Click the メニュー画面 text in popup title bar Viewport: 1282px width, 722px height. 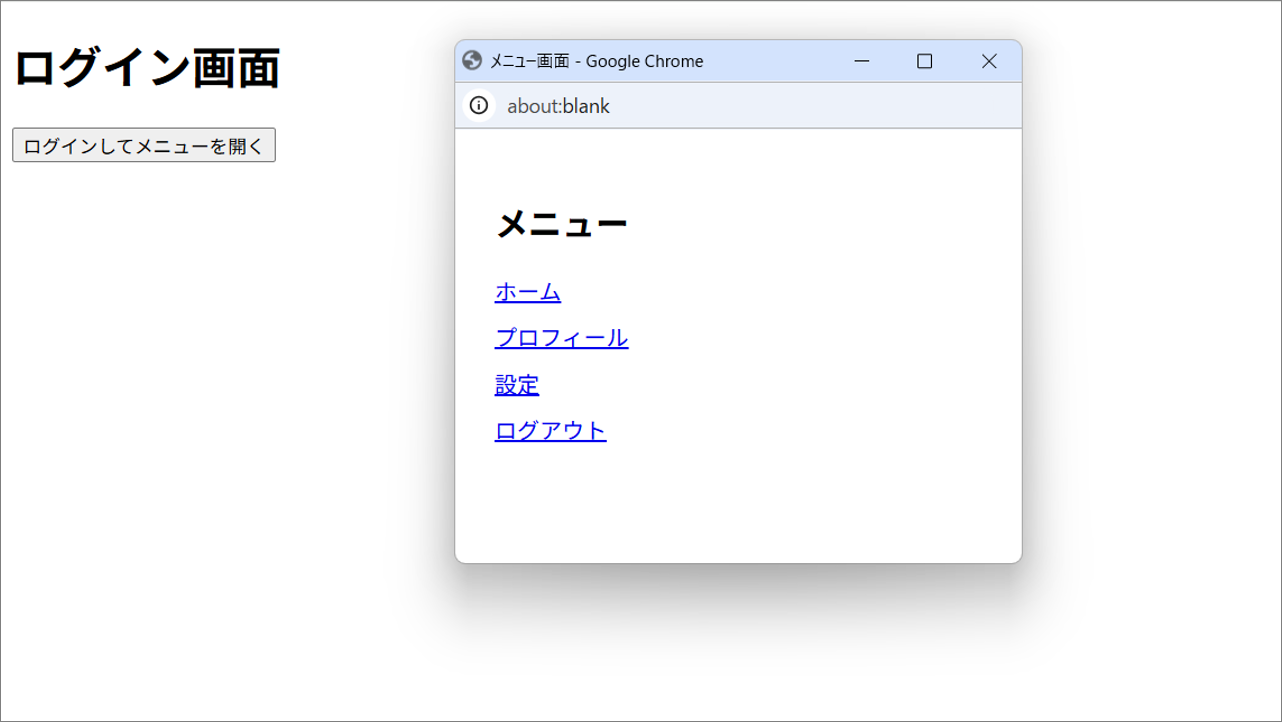coord(529,61)
